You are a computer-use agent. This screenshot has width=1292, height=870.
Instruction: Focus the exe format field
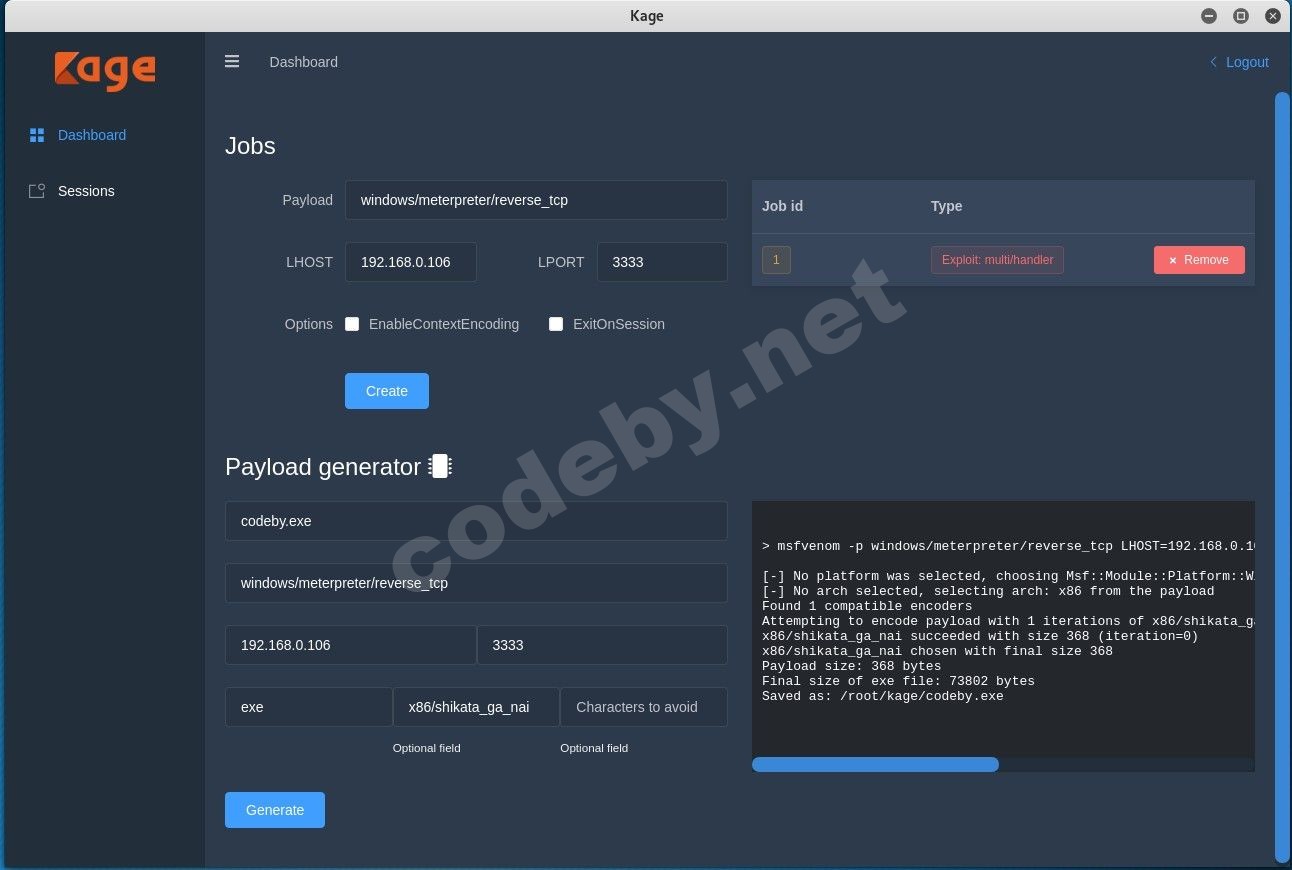click(308, 707)
